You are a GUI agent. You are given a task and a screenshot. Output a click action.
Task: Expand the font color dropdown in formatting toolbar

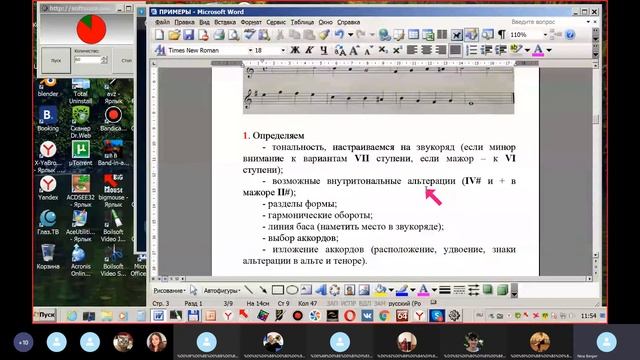pyautogui.click(x=549, y=50)
